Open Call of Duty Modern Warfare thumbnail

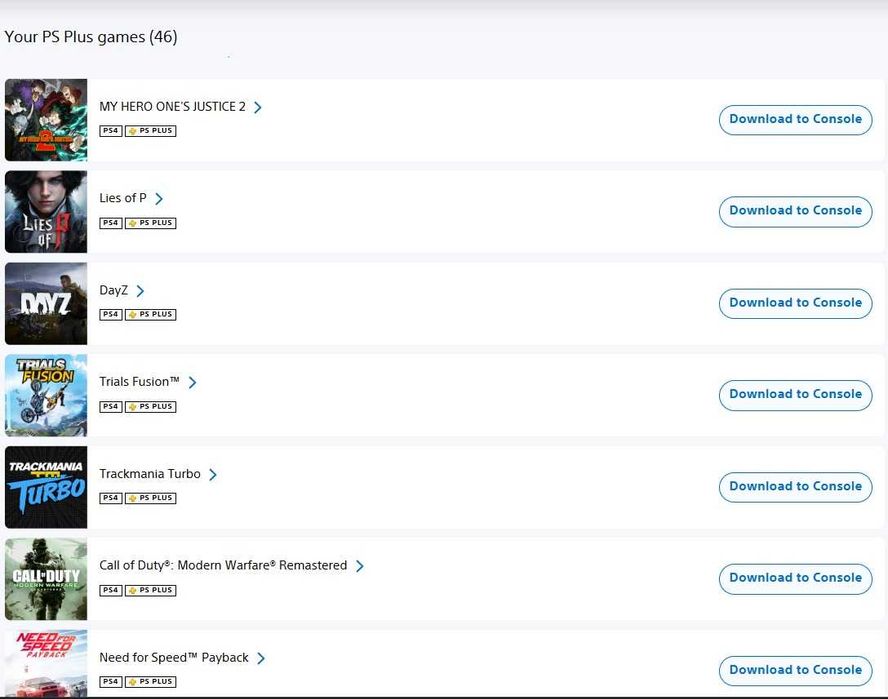point(46,579)
